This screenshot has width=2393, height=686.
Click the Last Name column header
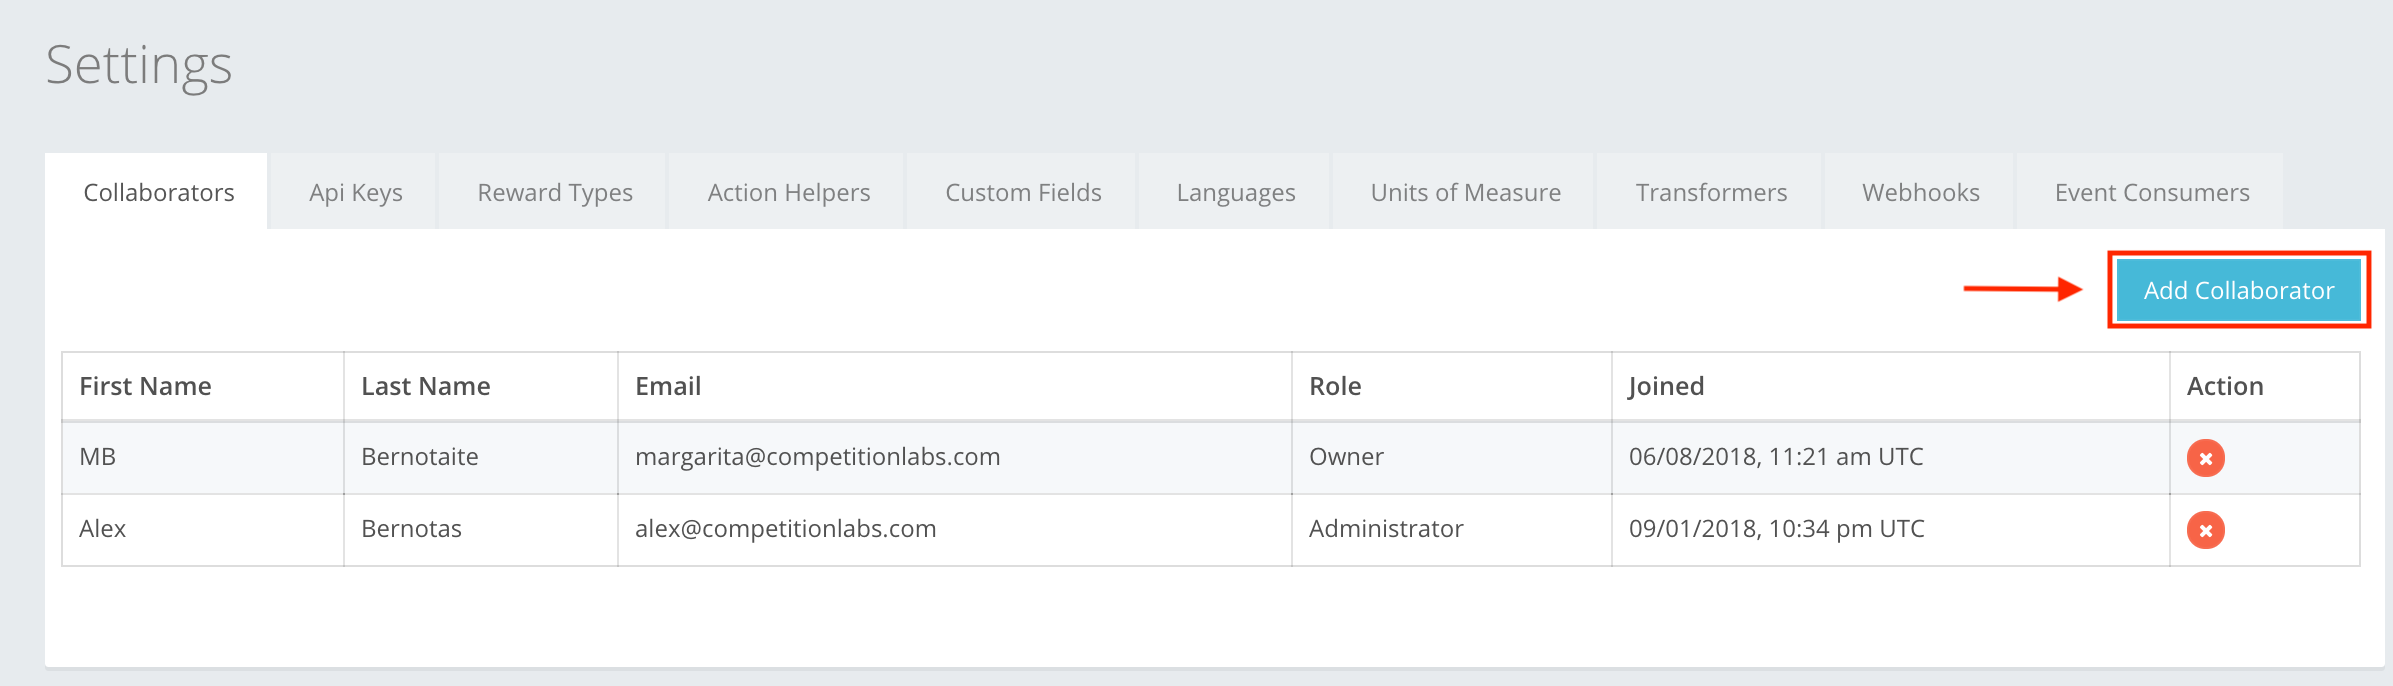coord(425,386)
